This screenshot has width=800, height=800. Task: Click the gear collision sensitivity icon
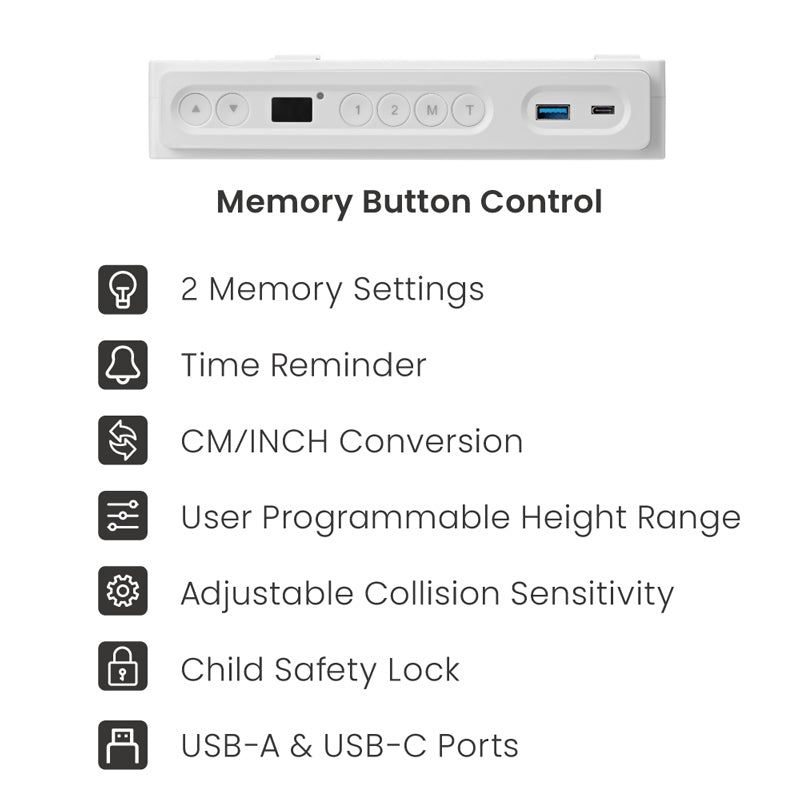point(123,593)
